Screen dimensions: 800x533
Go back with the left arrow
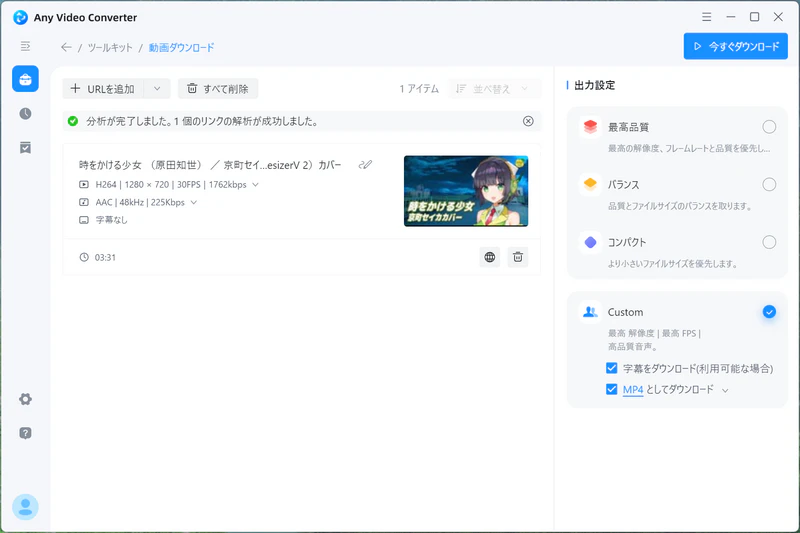click(x=66, y=47)
